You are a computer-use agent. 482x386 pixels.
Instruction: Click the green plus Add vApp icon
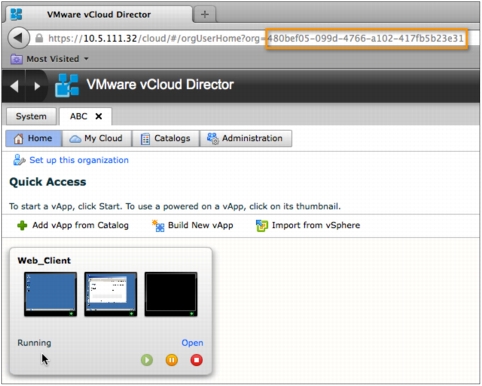point(22,226)
